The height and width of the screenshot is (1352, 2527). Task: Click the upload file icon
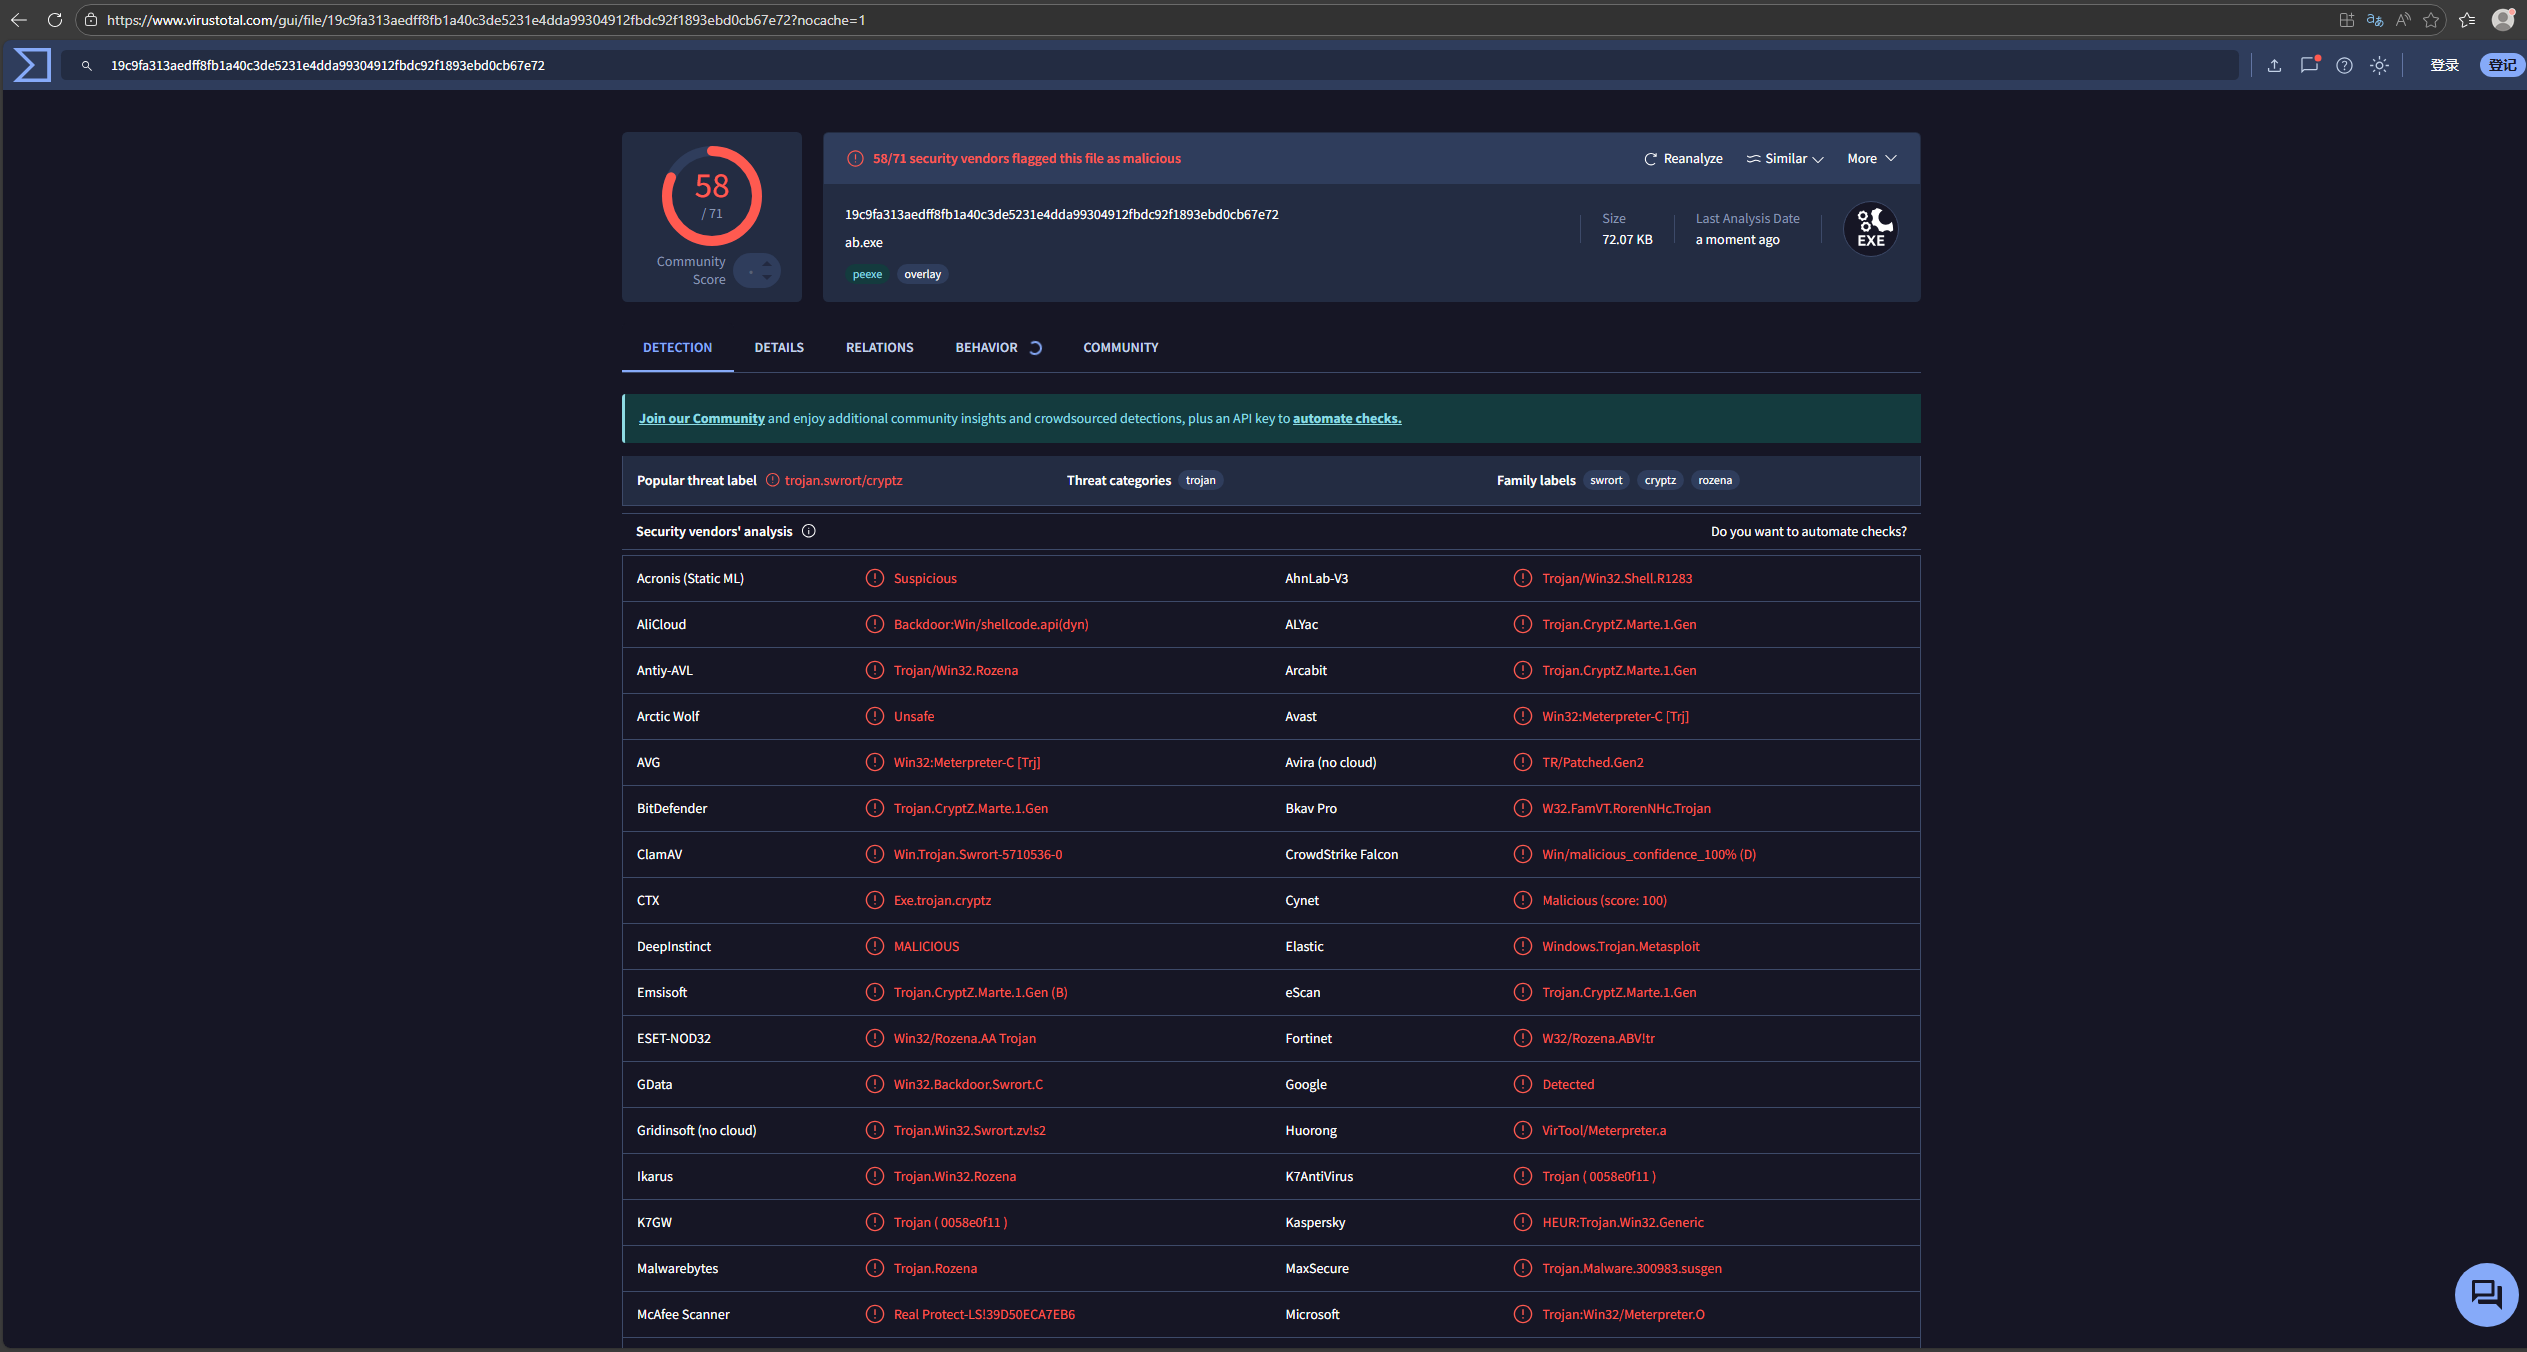pos(2274,65)
